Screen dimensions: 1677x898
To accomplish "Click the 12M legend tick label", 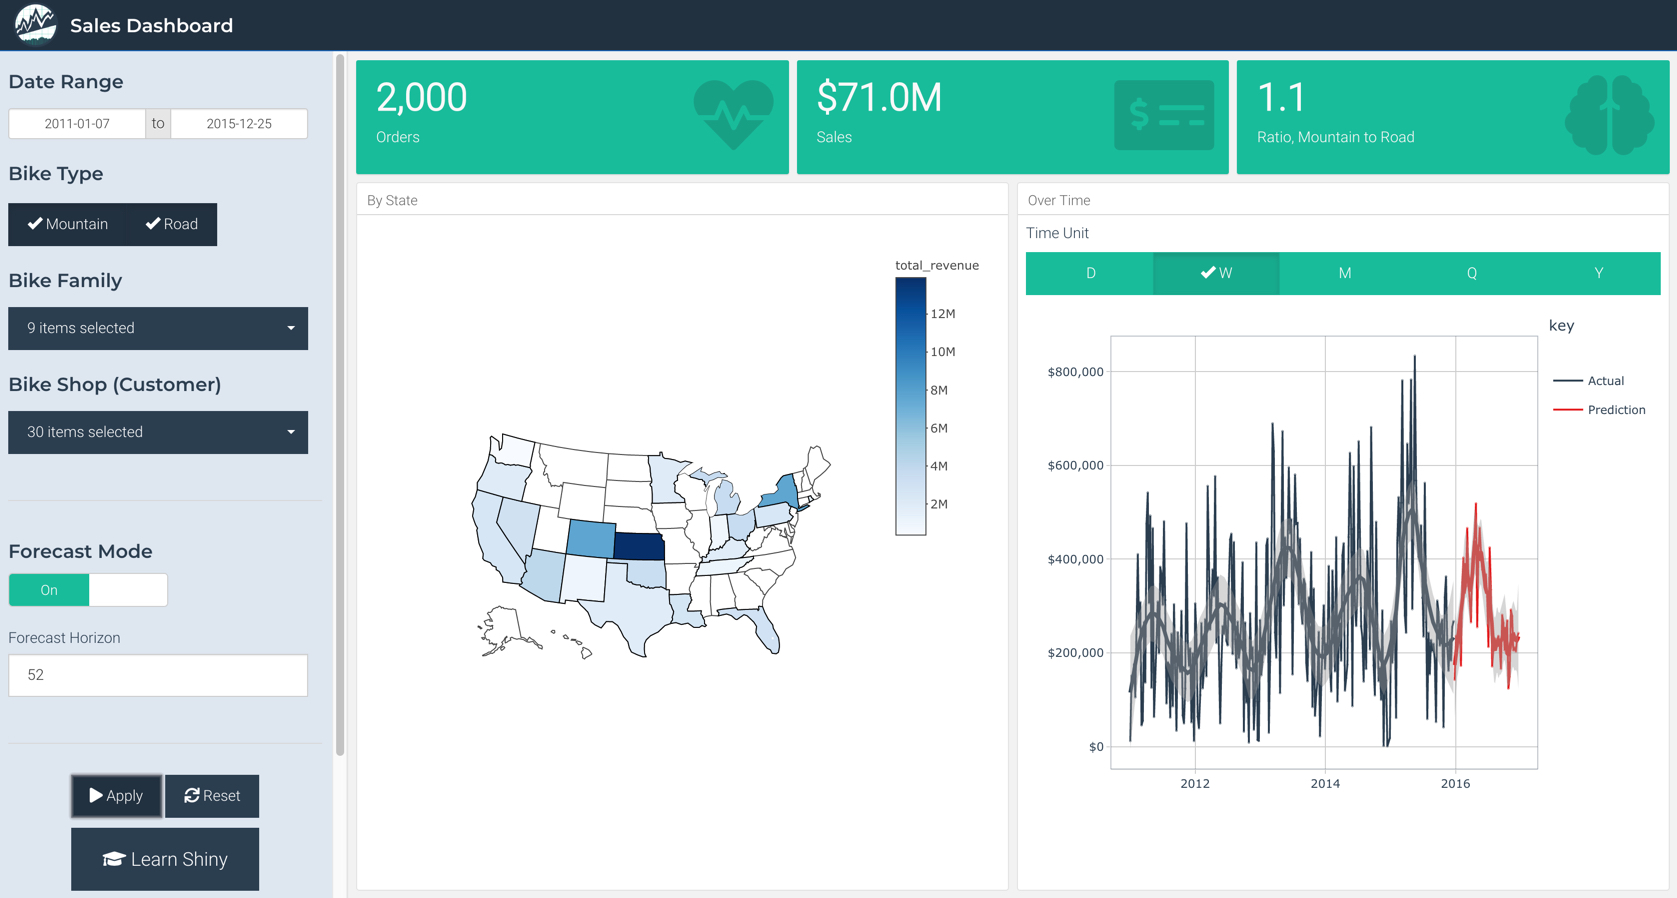I will 943,314.
